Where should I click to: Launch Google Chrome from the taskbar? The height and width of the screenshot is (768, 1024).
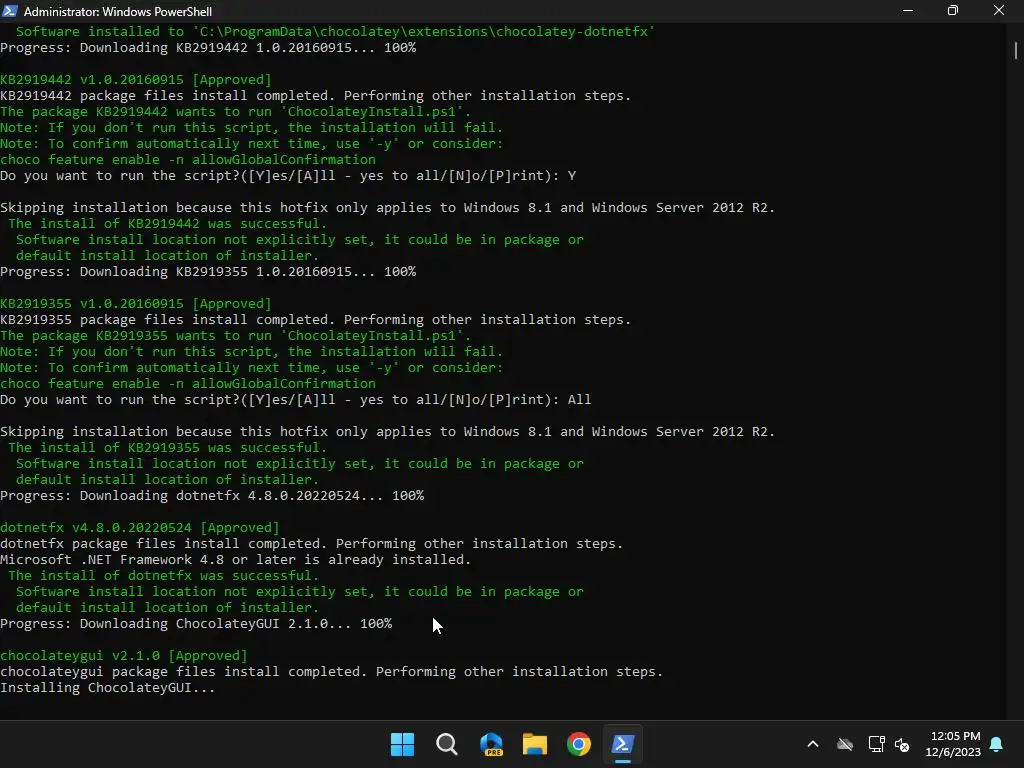pos(579,744)
